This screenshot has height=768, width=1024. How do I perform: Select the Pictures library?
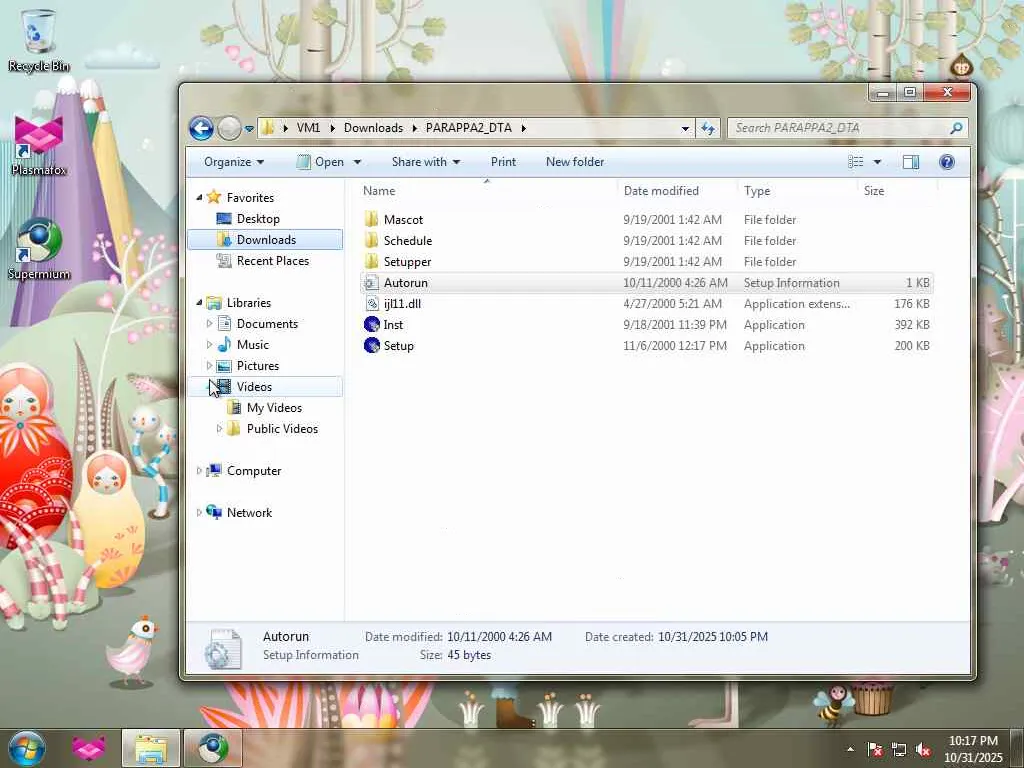[257, 366]
